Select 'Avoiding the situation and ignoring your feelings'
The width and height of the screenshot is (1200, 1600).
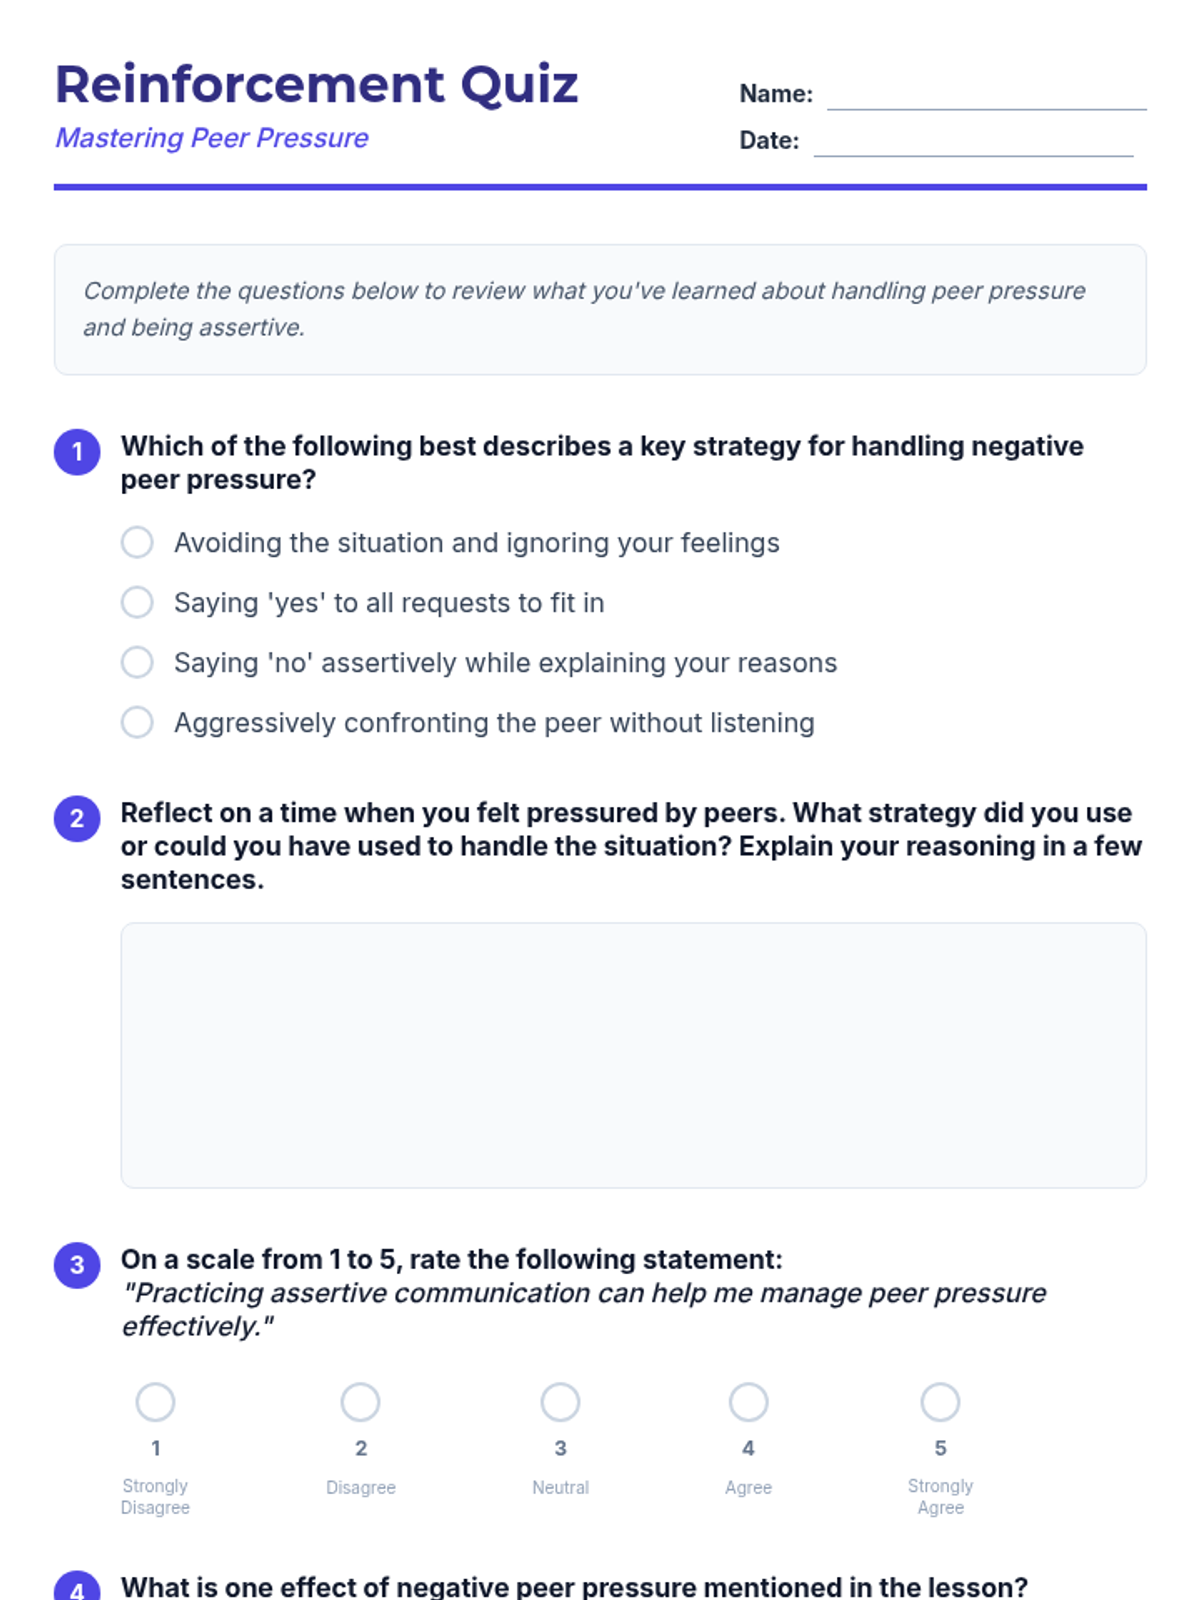tap(137, 543)
